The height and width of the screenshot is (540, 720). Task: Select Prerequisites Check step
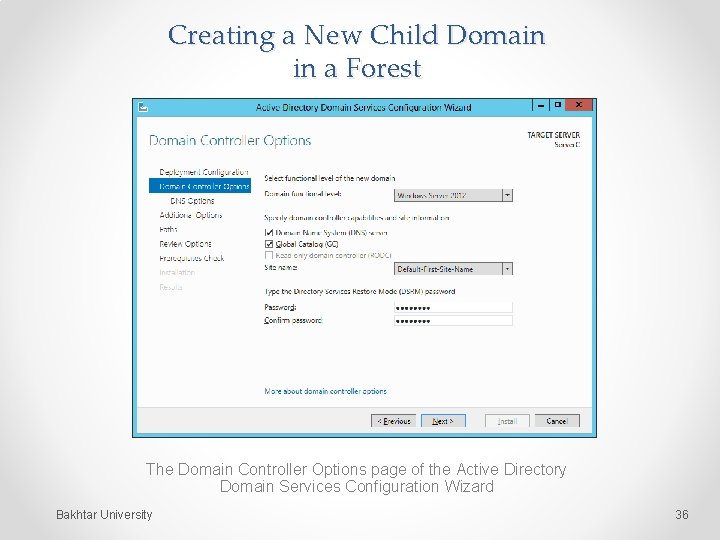pos(191,258)
